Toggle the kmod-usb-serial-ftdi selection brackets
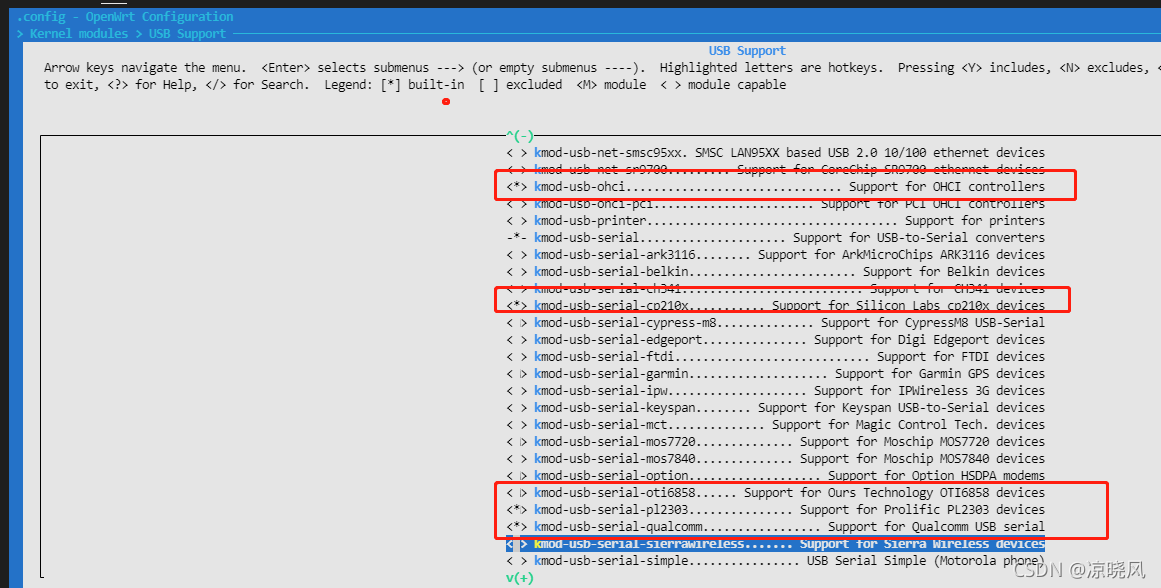This screenshot has height=588, width=1161. coord(517,357)
